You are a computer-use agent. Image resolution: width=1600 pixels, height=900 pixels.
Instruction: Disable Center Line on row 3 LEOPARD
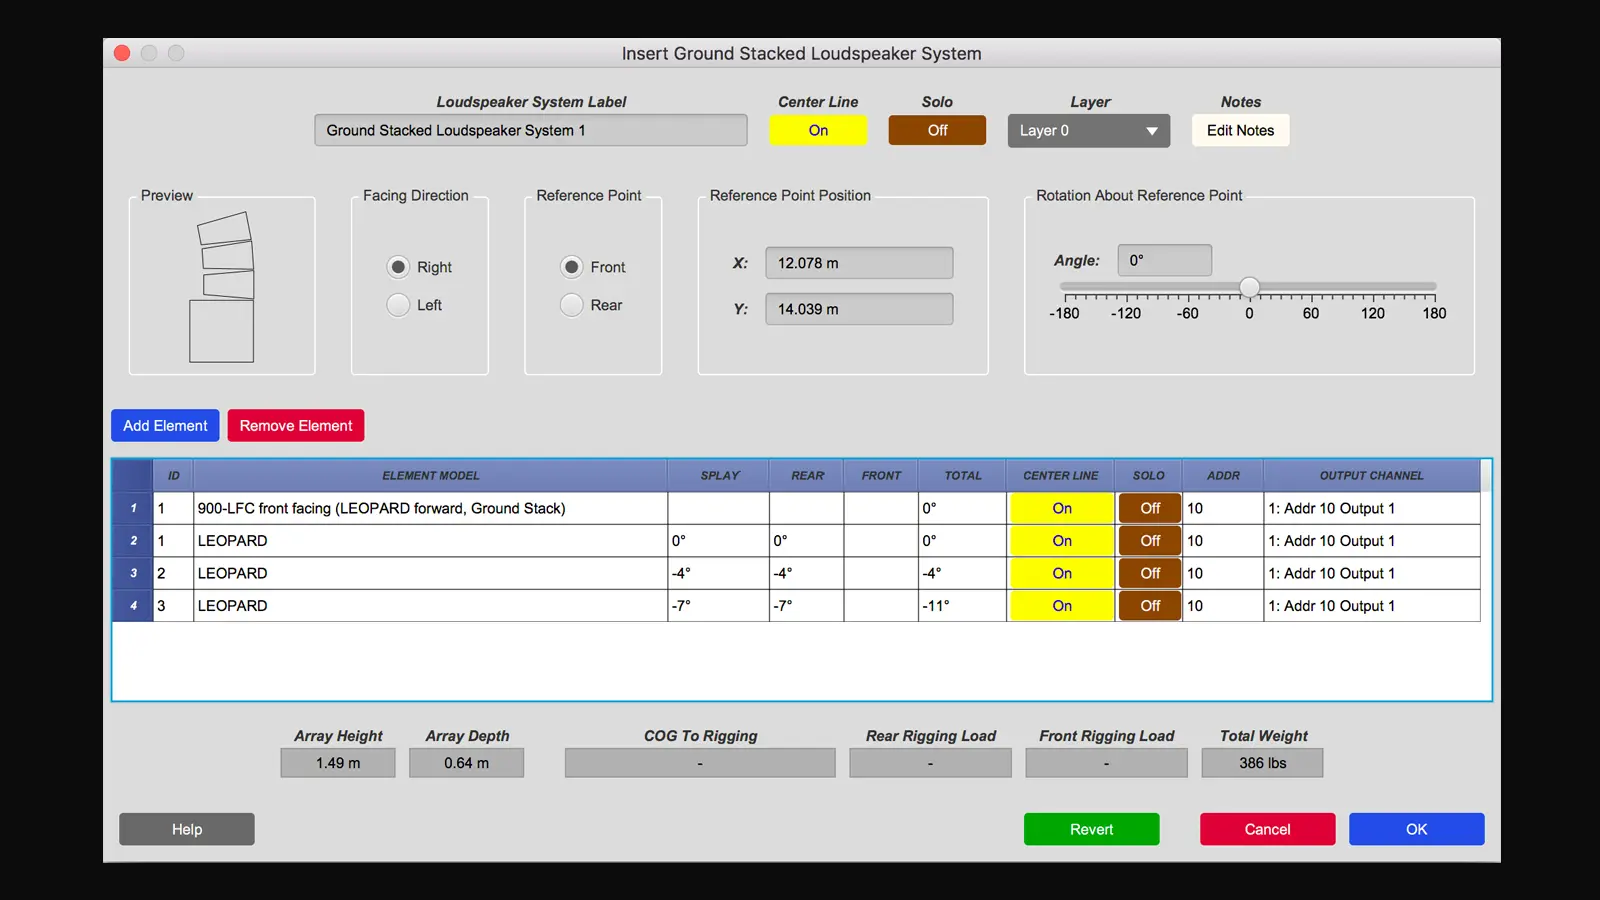[1060, 573]
